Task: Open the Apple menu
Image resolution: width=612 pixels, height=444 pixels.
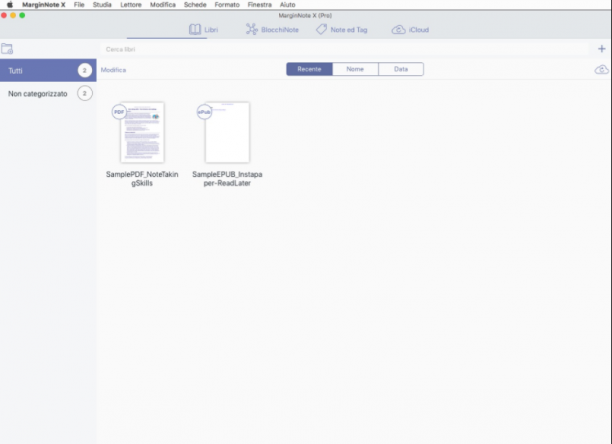Action: pyautogui.click(x=10, y=5)
